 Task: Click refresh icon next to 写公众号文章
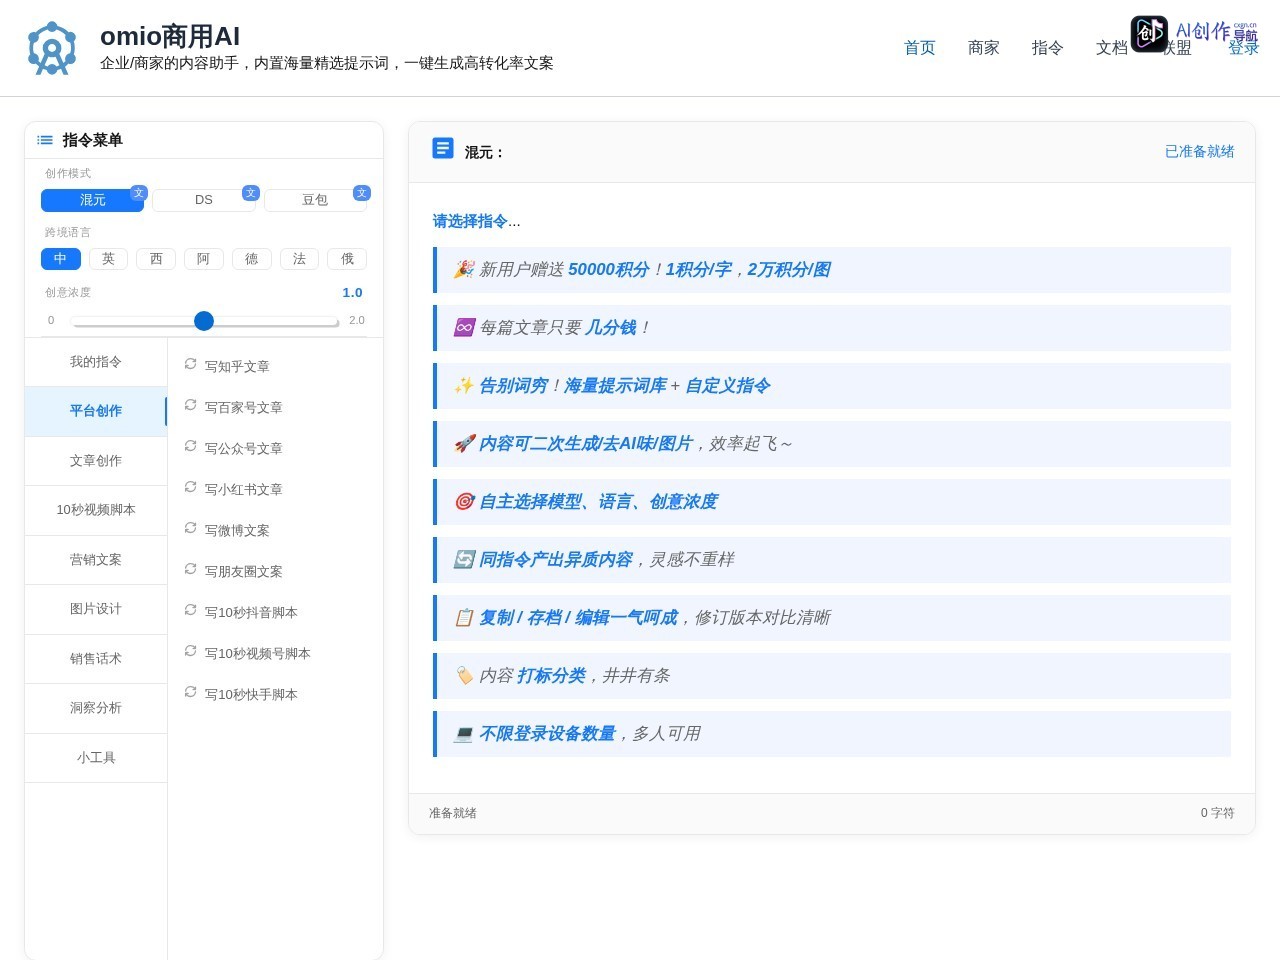(x=190, y=446)
